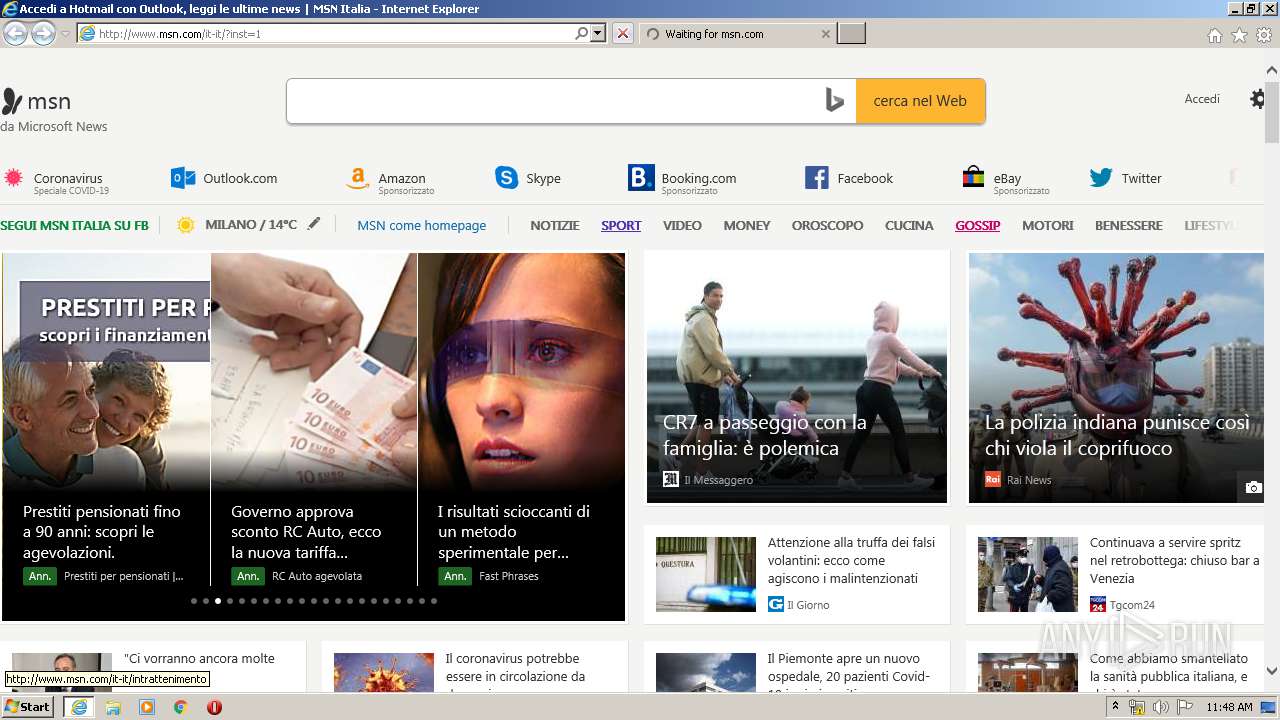This screenshot has width=1280, height=720.
Task: Select the last carousel pagination dot
Action: [434, 601]
